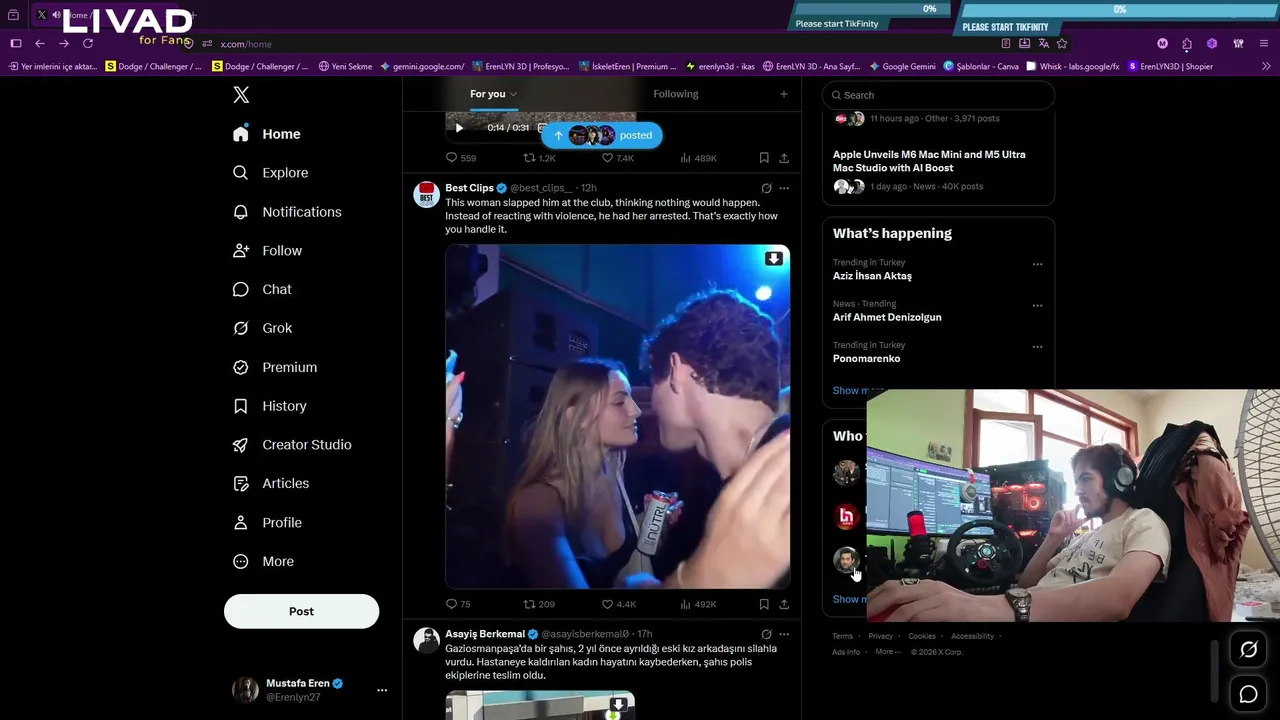The image size is (1280, 720).
Task: Open more options on Best Clips post
Action: [784, 188]
